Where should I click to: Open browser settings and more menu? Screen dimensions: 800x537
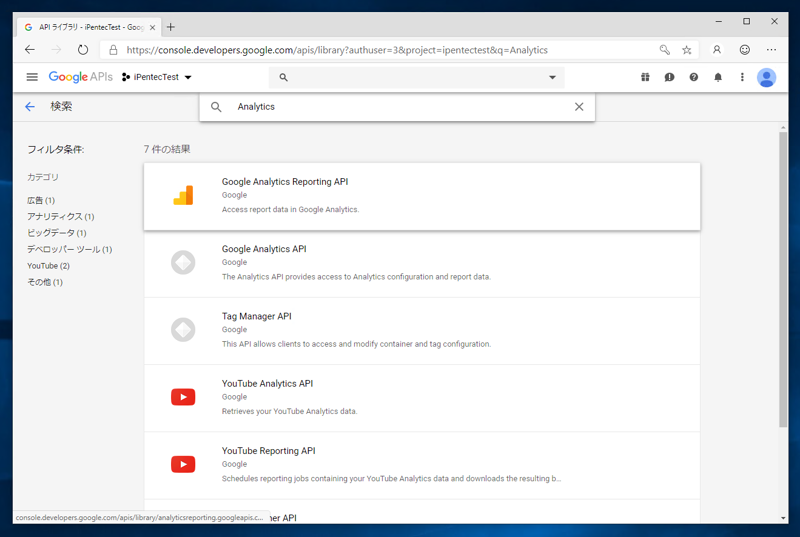click(x=771, y=49)
